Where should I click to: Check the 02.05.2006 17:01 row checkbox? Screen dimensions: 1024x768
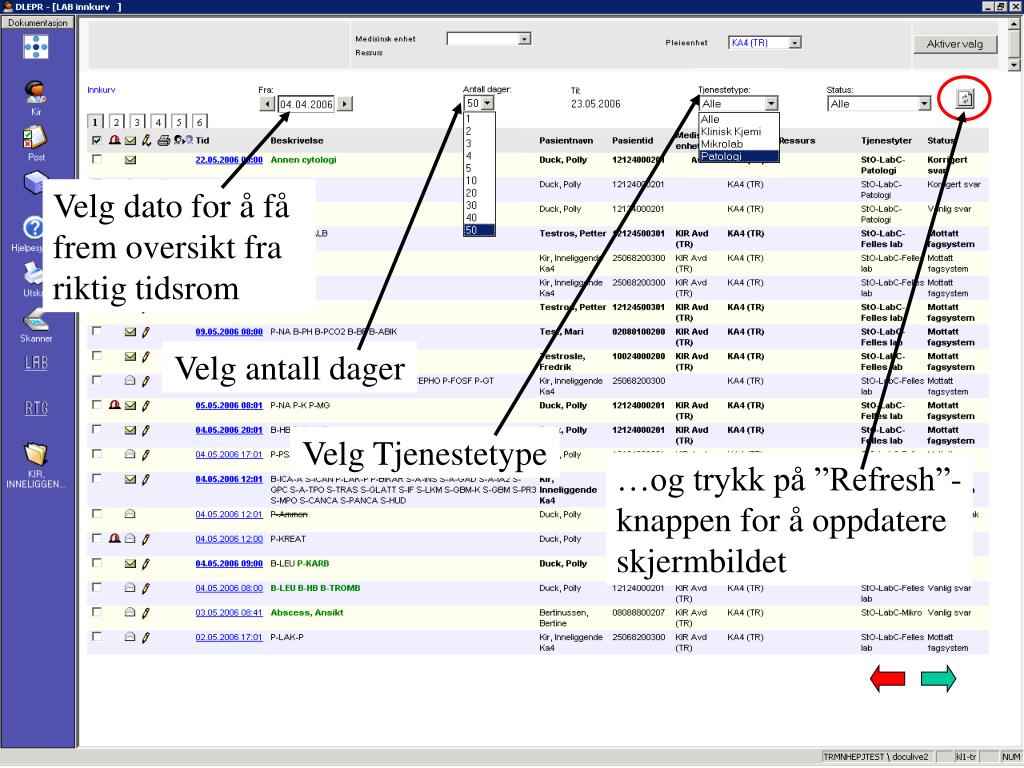click(97, 636)
